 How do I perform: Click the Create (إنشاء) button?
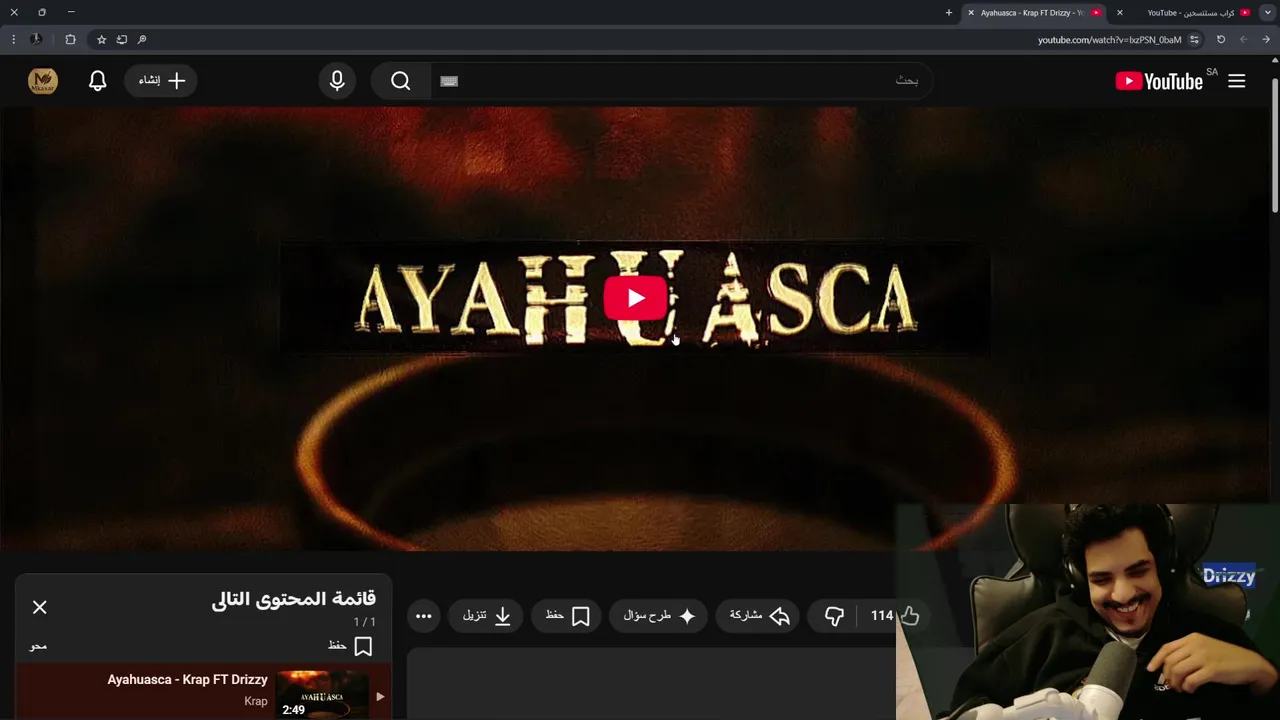click(x=161, y=81)
